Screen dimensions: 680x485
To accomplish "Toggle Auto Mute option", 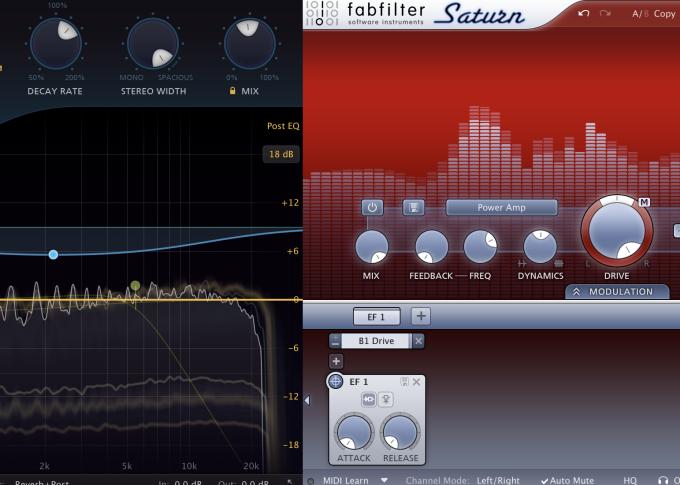I will (567, 480).
